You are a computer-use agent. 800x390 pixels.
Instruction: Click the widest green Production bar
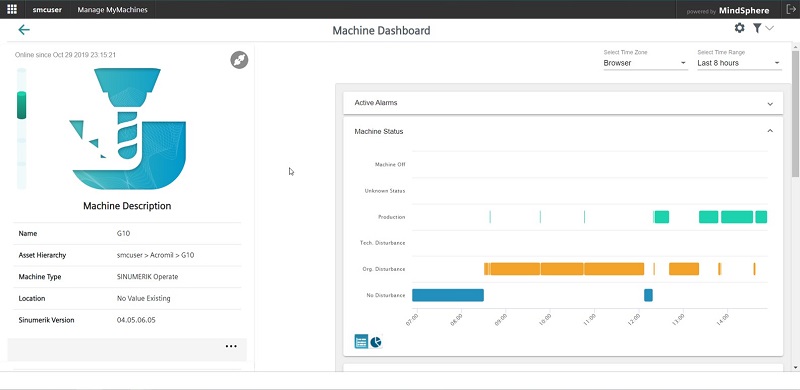[737, 216]
